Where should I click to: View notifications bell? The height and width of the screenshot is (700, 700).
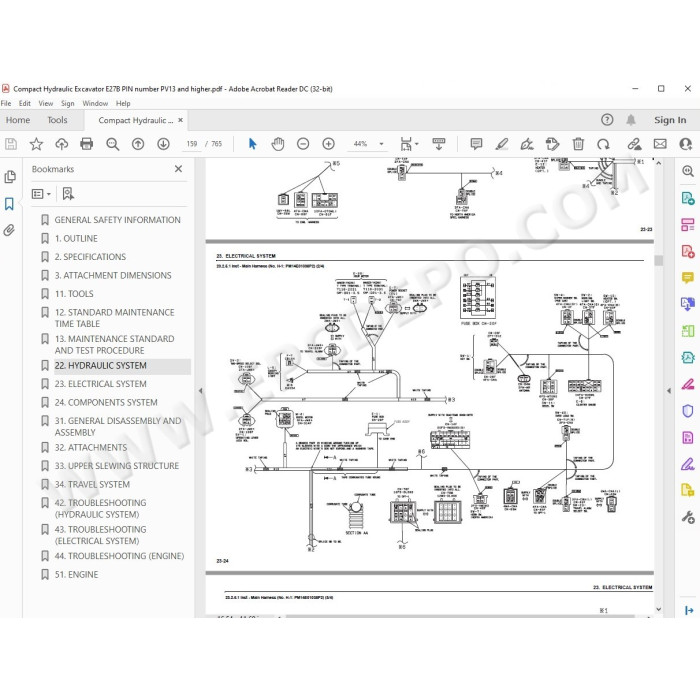click(631, 120)
